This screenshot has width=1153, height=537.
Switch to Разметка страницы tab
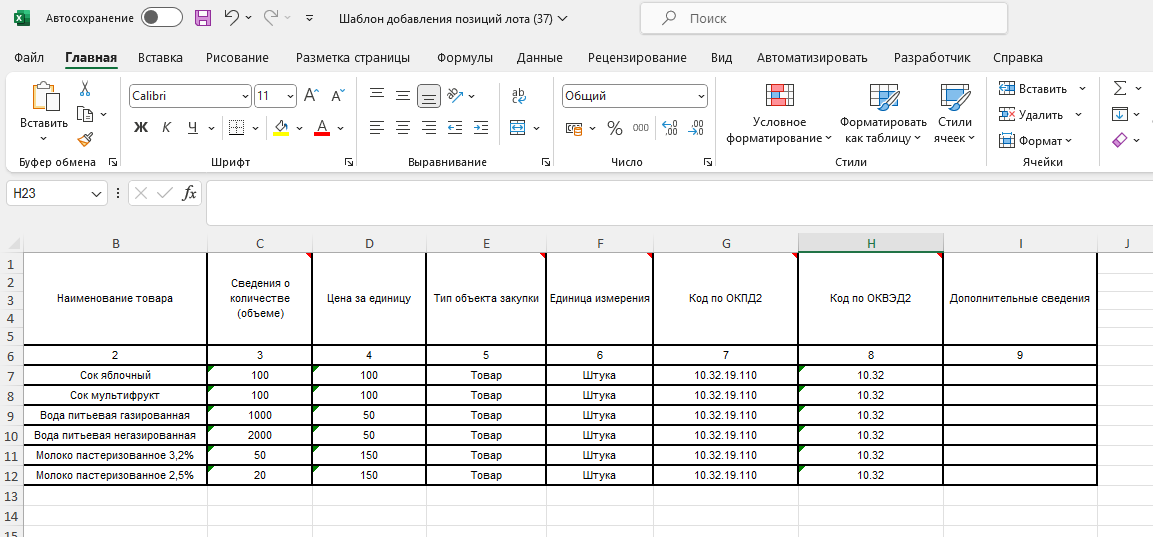[353, 57]
